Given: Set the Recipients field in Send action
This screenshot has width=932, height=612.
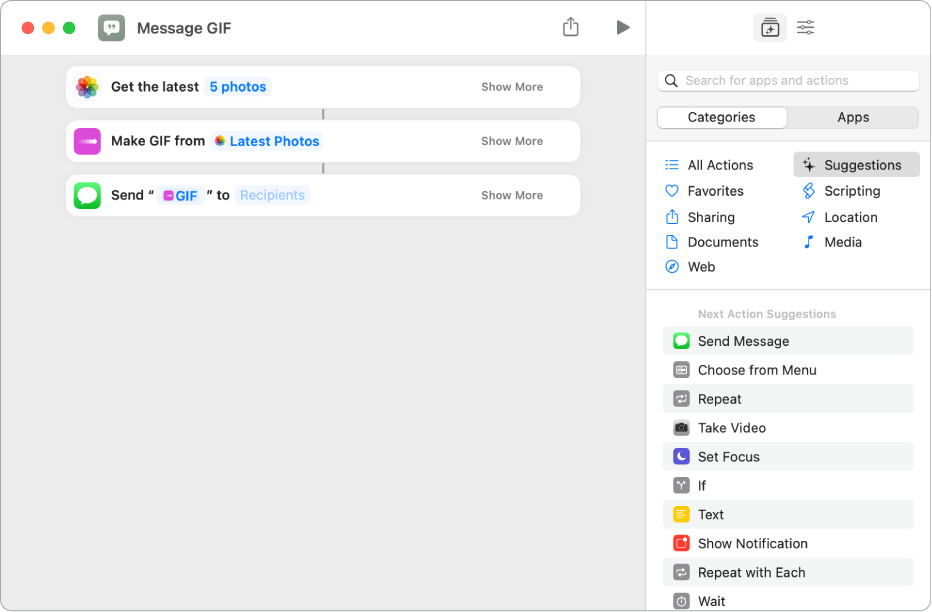Looking at the screenshot, I should [x=272, y=195].
